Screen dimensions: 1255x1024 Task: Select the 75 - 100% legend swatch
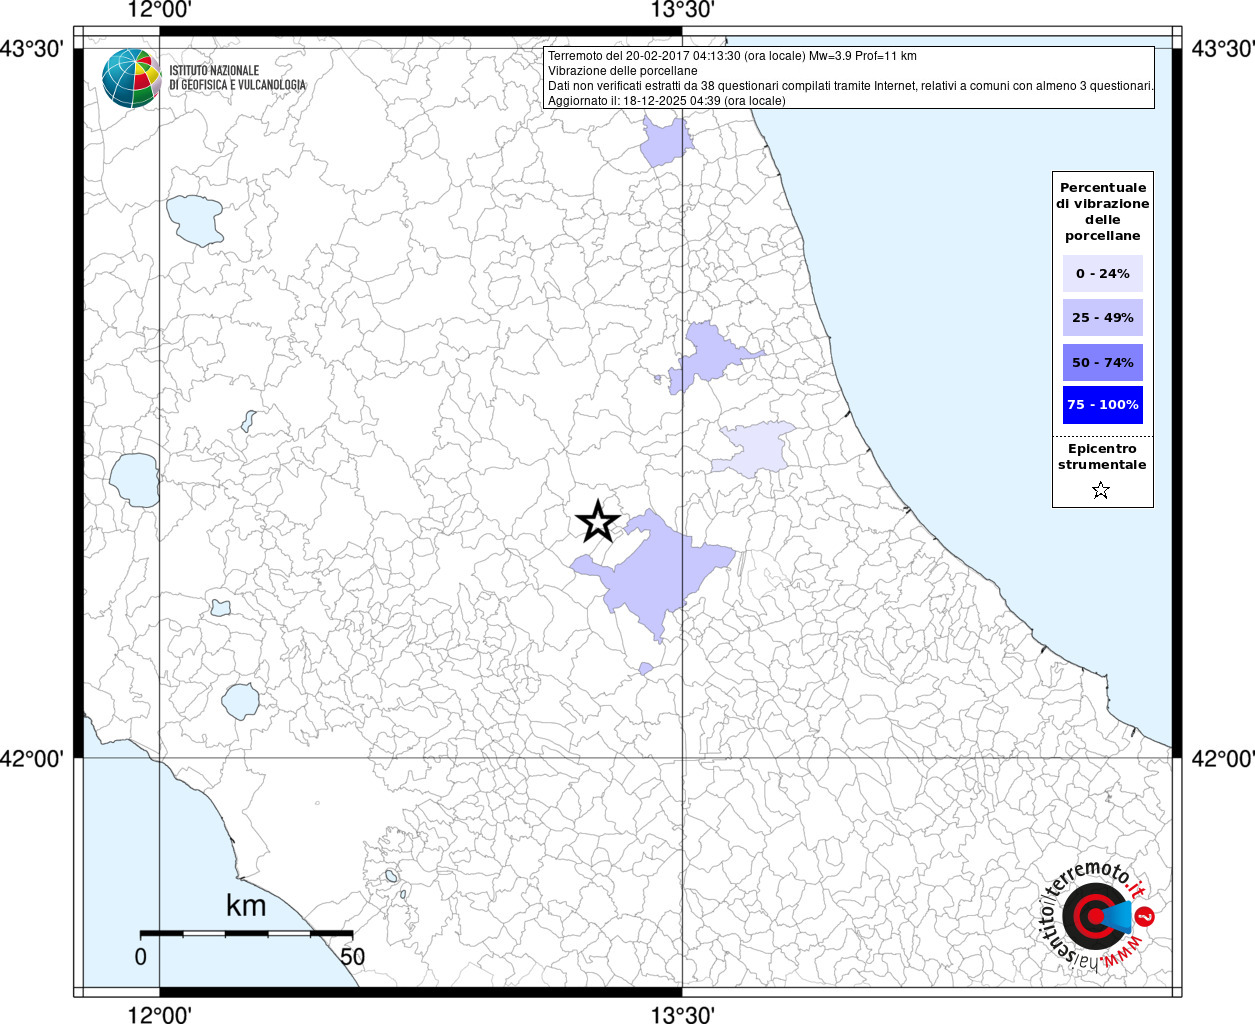pyautogui.click(x=1102, y=405)
